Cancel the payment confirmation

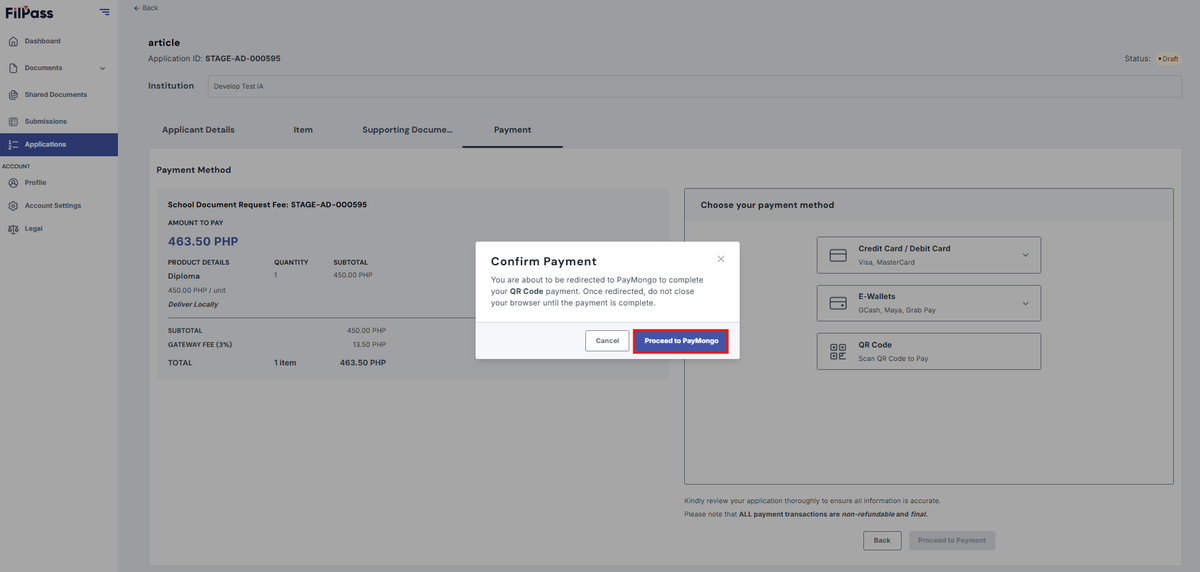[607, 341]
